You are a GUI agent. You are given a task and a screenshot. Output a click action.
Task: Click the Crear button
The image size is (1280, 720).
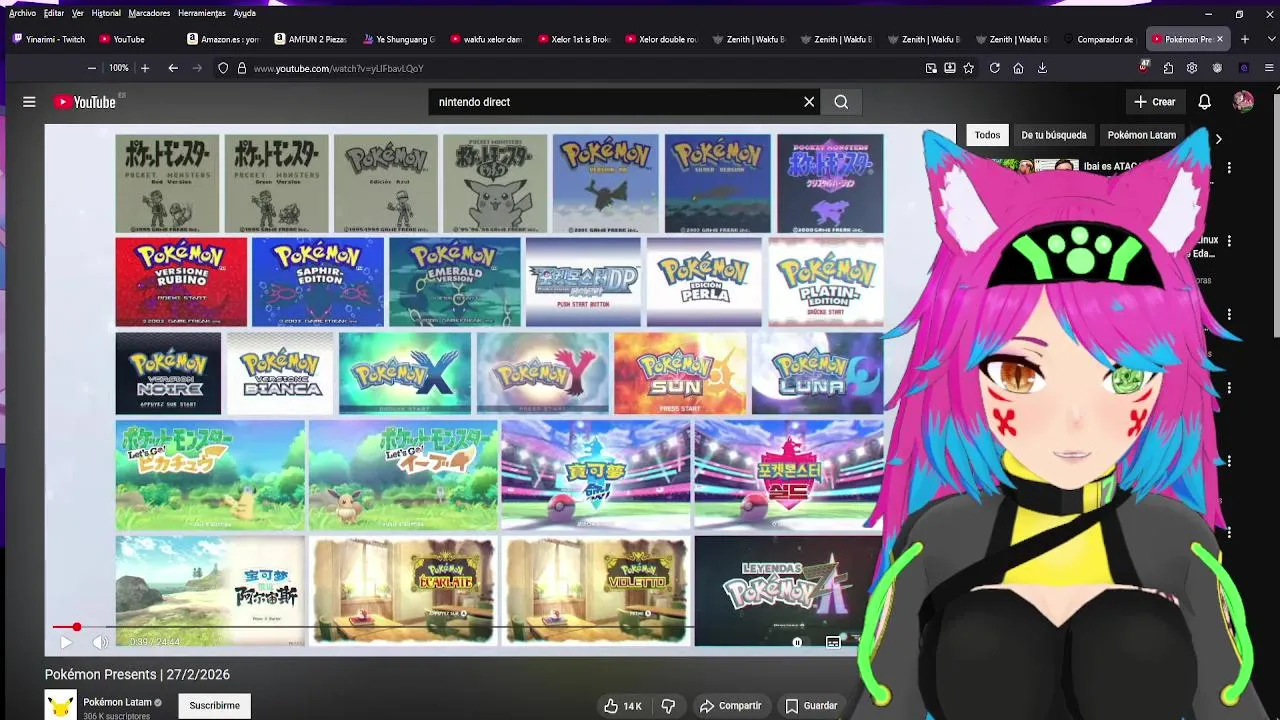pyautogui.click(x=1155, y=102)
